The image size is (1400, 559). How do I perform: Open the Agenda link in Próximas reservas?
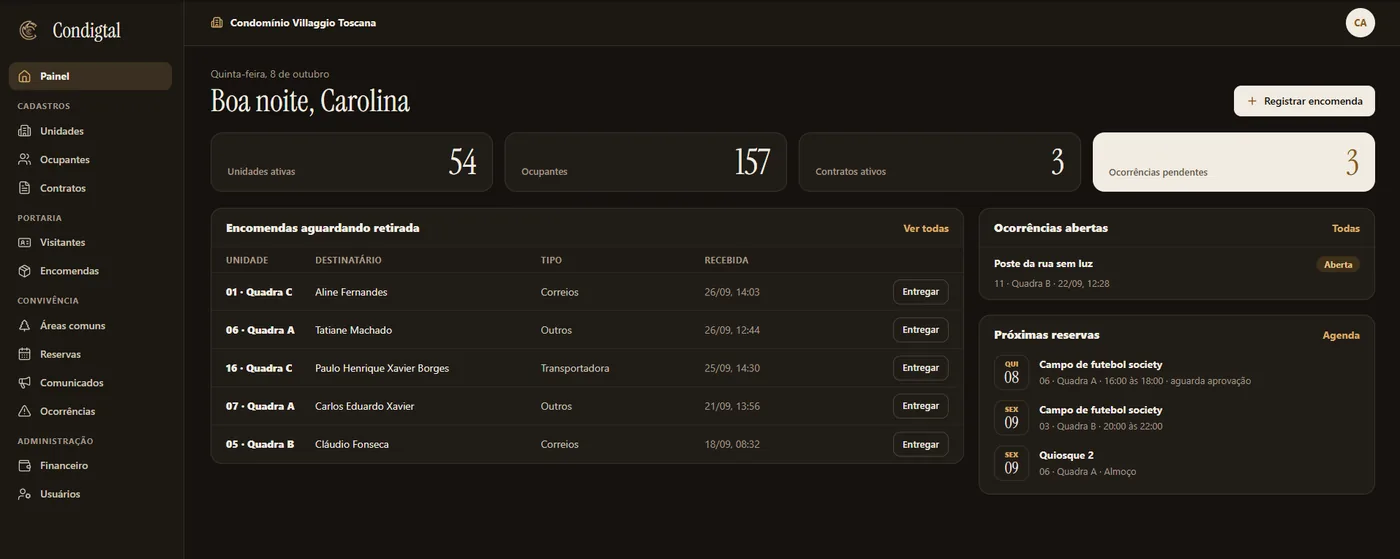(1341, 335)
